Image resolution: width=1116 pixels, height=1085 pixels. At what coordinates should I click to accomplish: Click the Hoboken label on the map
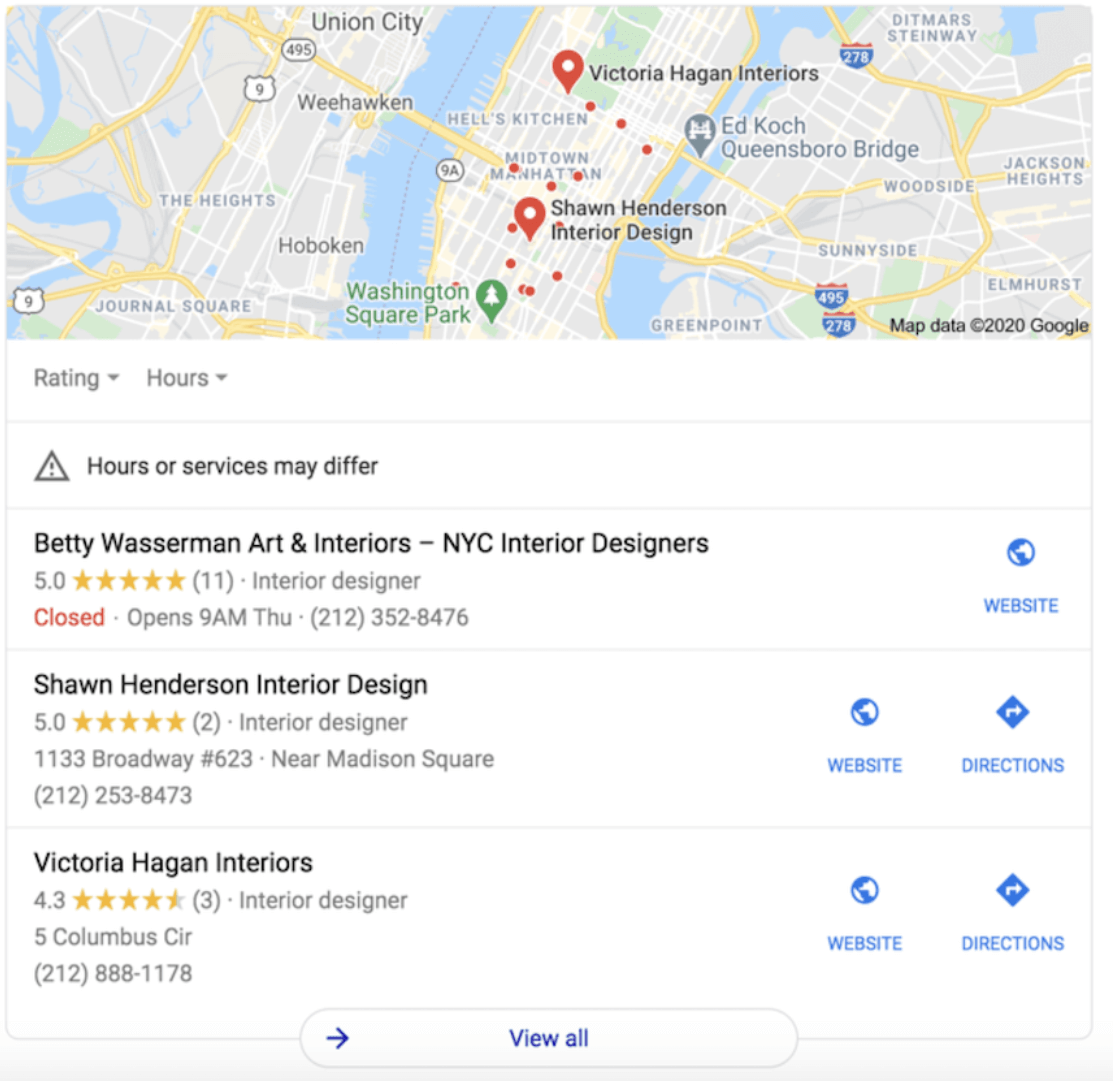point(320,246)
